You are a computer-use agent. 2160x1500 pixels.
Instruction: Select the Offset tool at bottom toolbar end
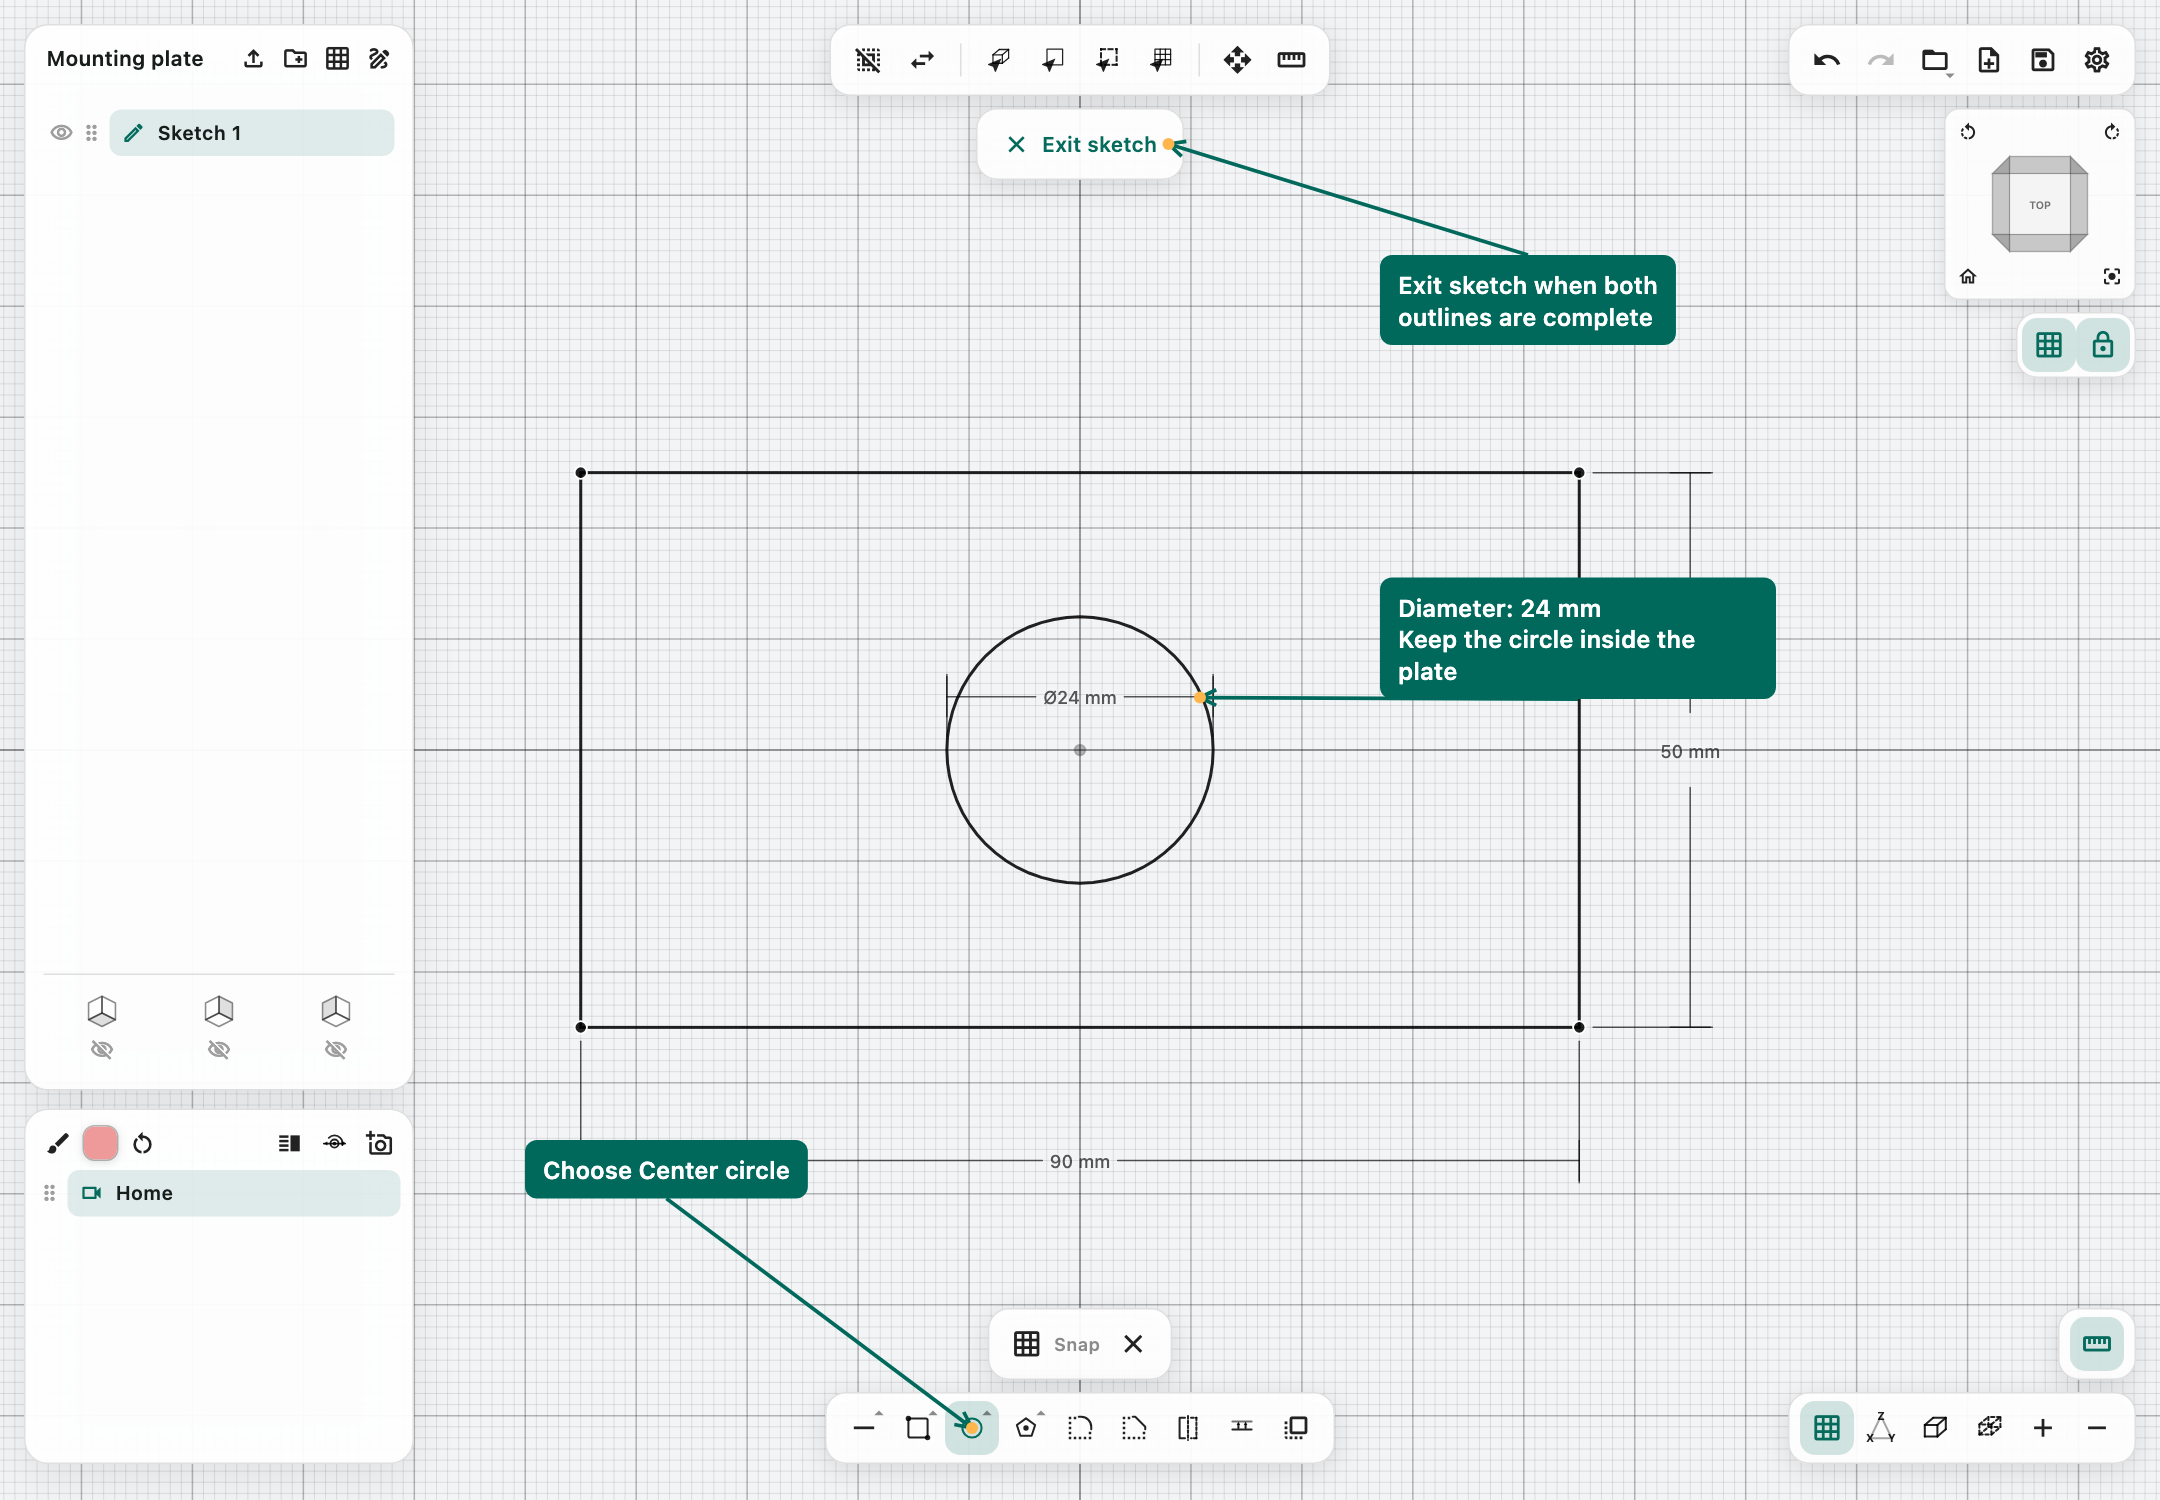[1296, 1427]
